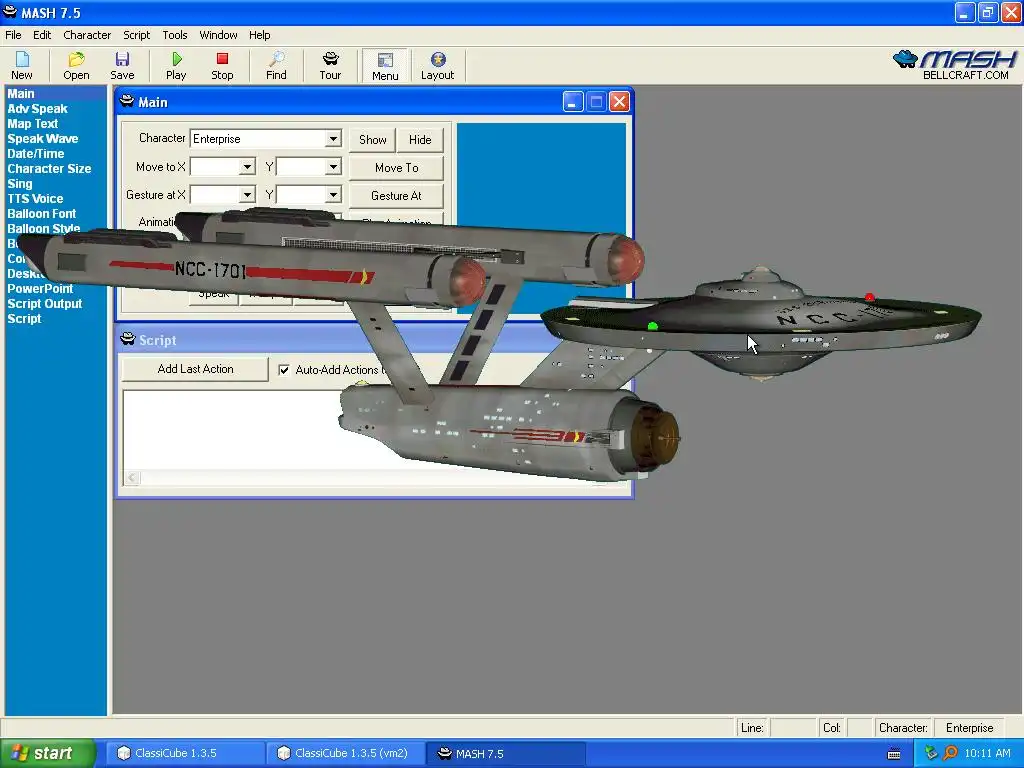Image resolution: width=1024 pixels, height=768 pixels.
Task: Click the orange magnifier tray icon
Action: 950,753
